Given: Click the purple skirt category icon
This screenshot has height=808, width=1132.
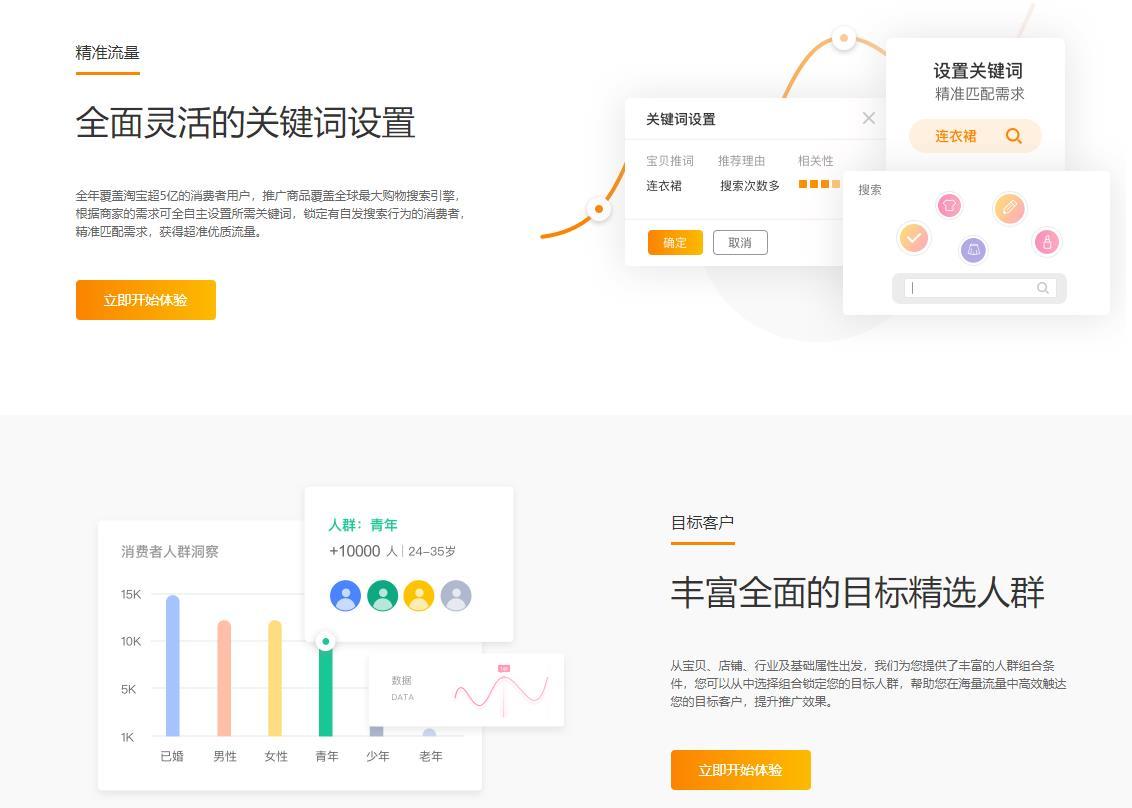Looking at the screenshot, I should (973, 250).
